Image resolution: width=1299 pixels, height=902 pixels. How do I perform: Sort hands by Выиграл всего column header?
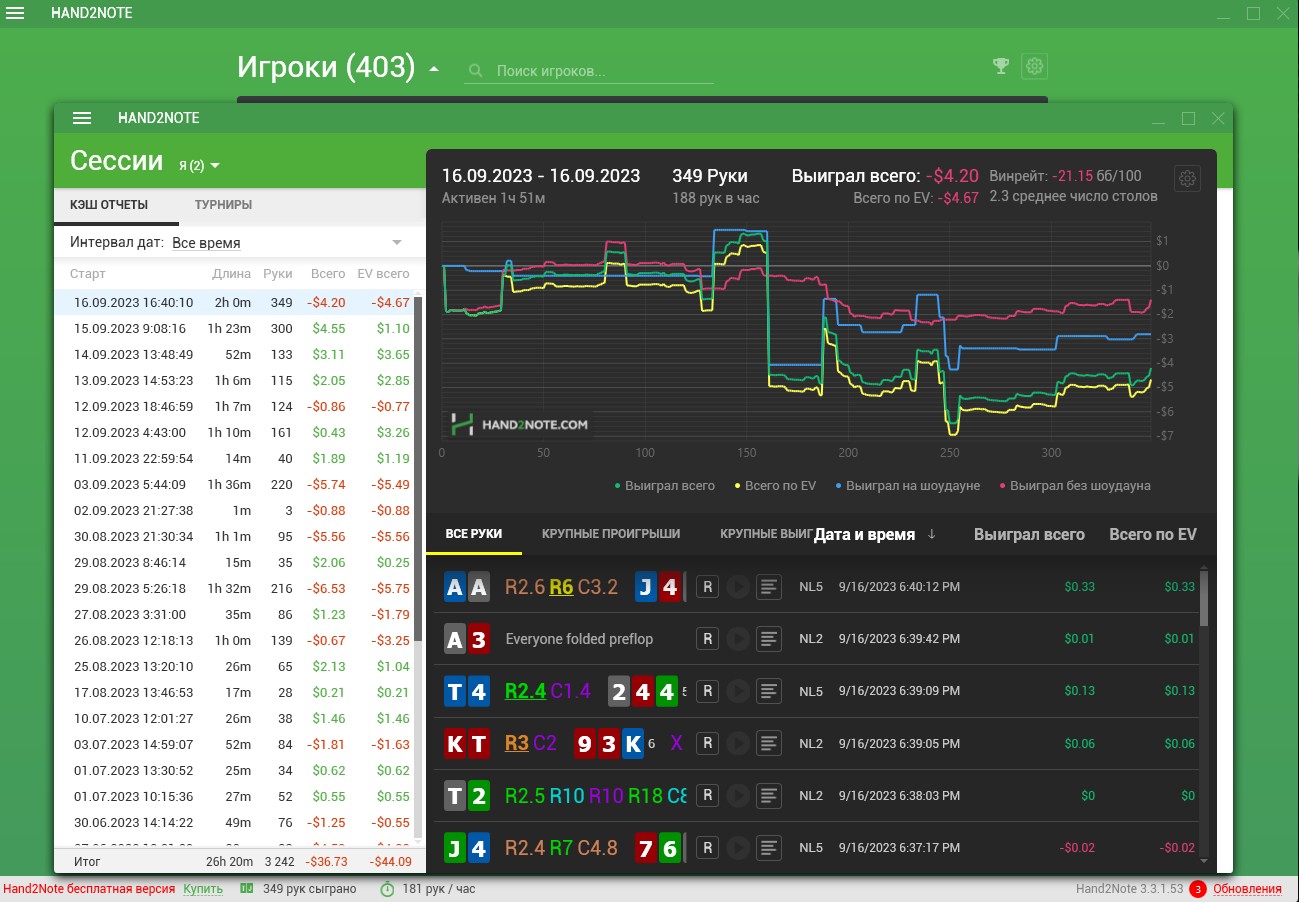(x=1029, y=534)
